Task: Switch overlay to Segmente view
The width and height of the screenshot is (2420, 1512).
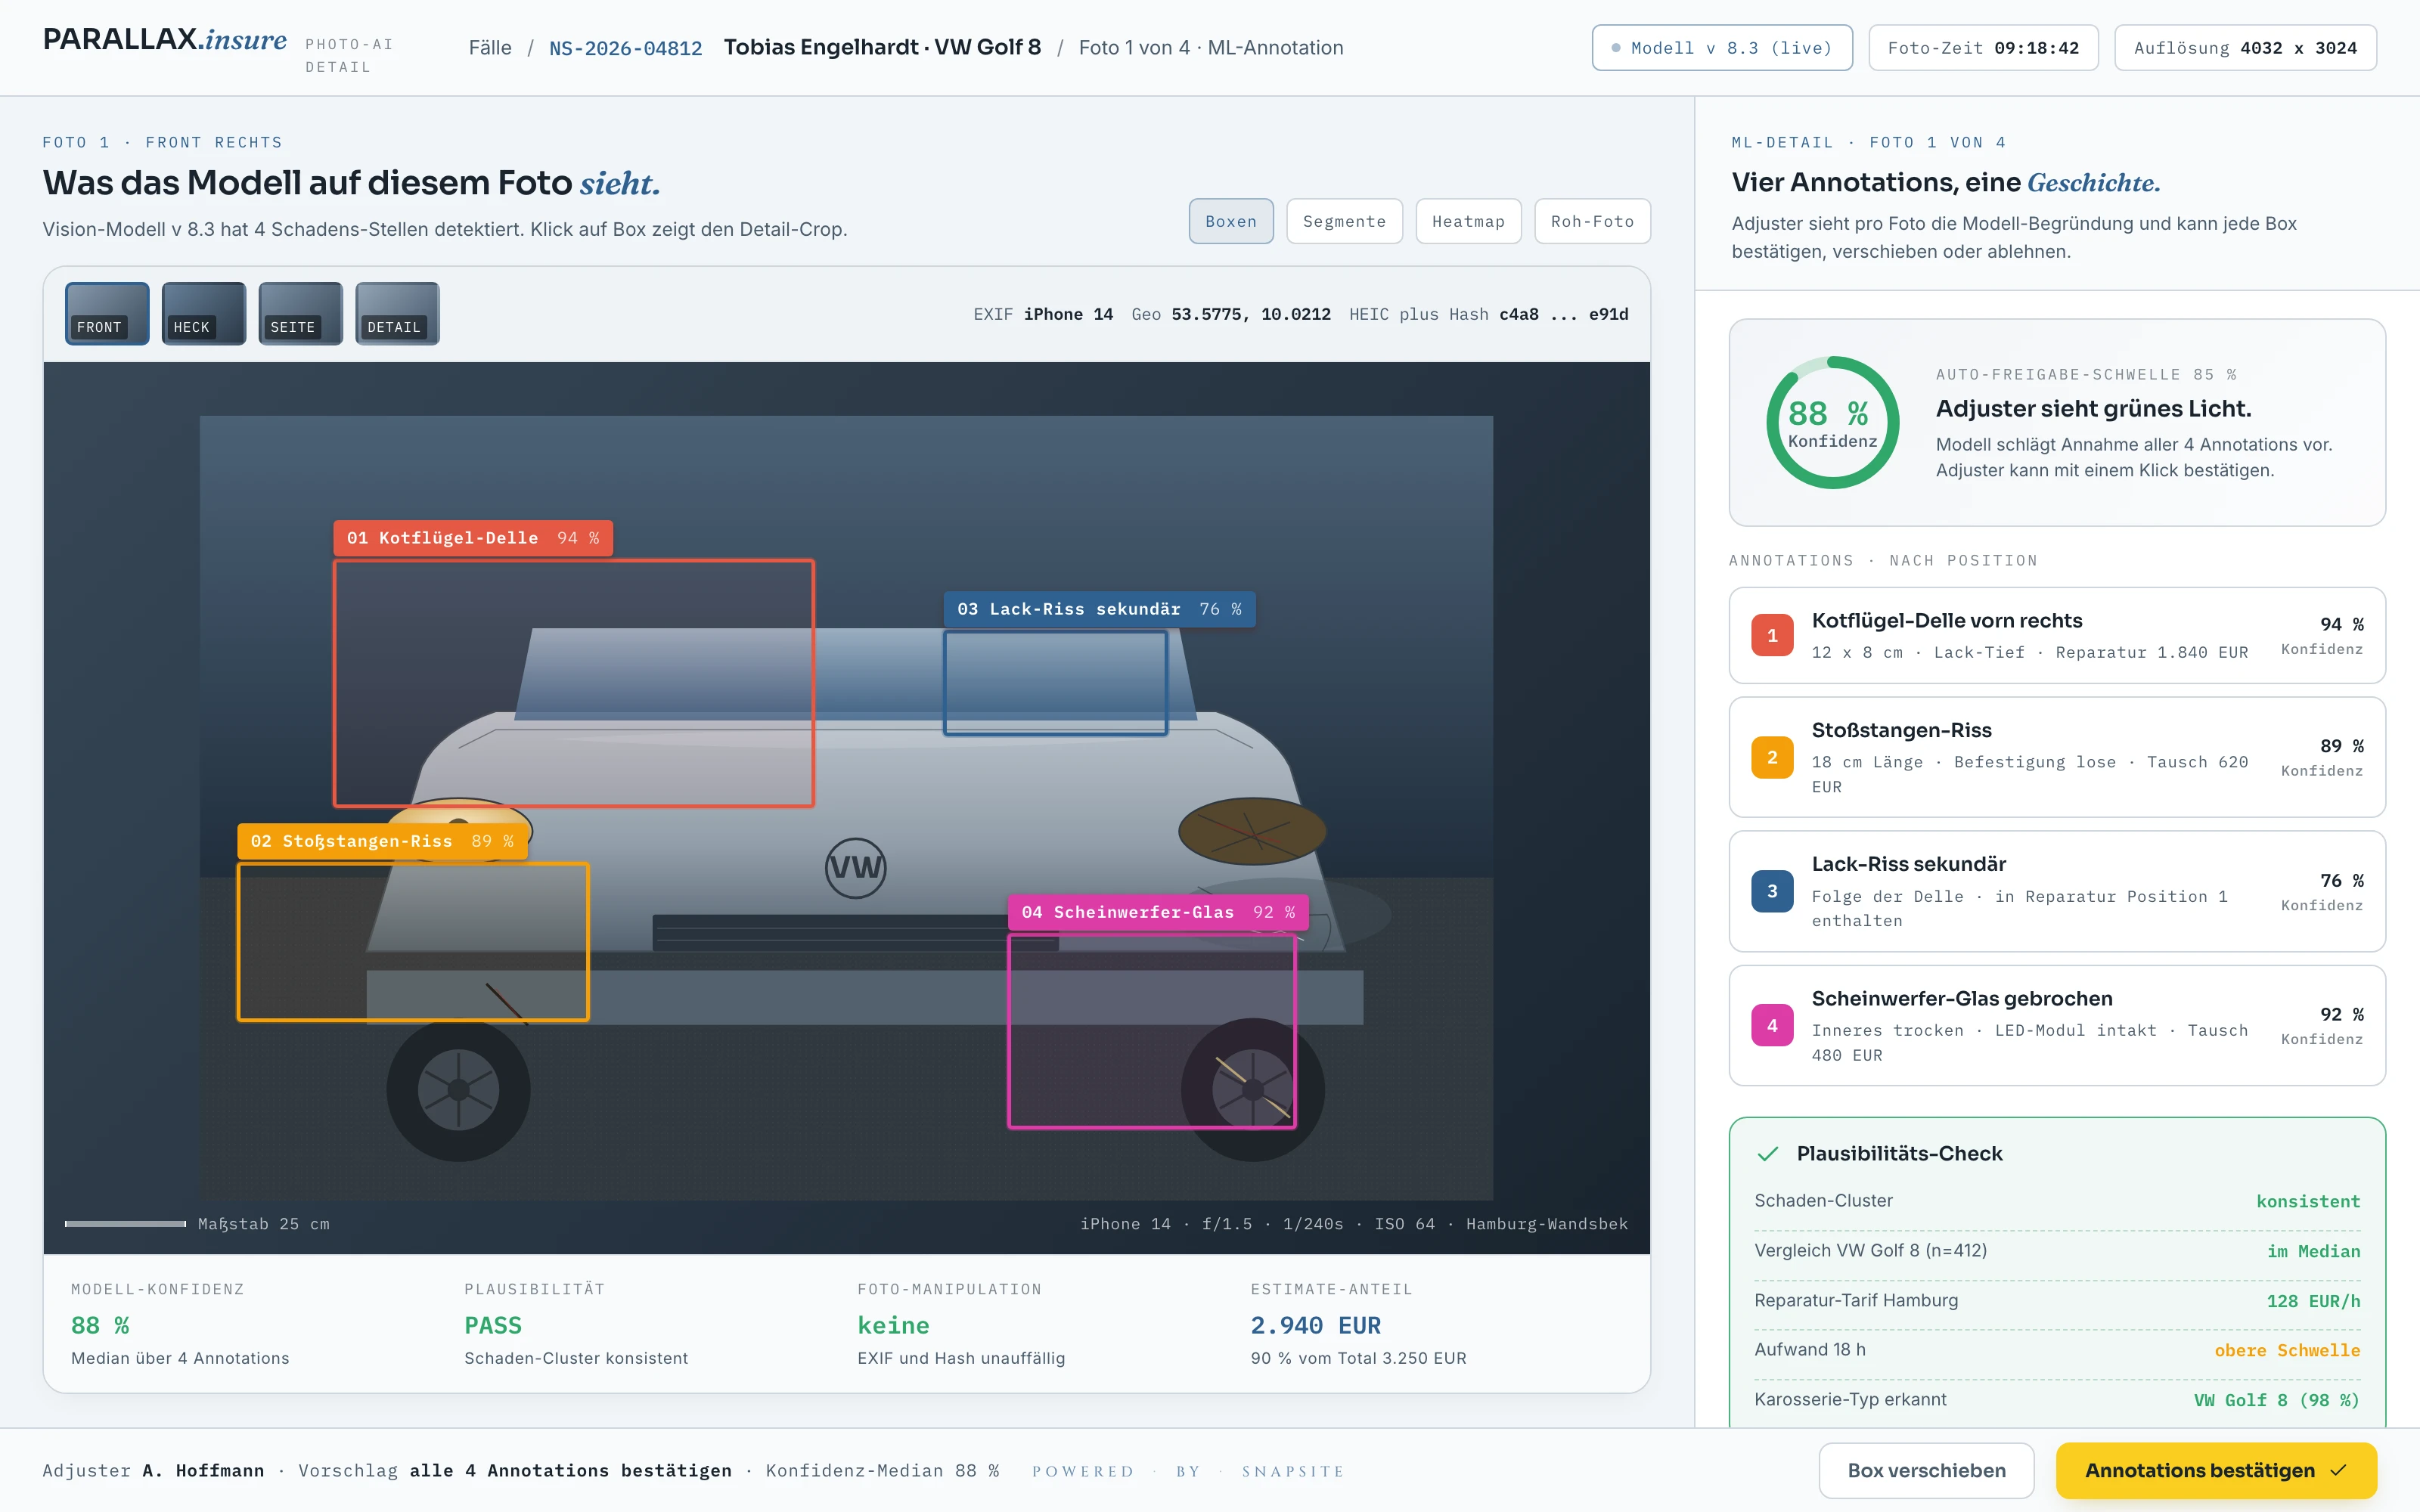Action: (x=1344, y=221)
